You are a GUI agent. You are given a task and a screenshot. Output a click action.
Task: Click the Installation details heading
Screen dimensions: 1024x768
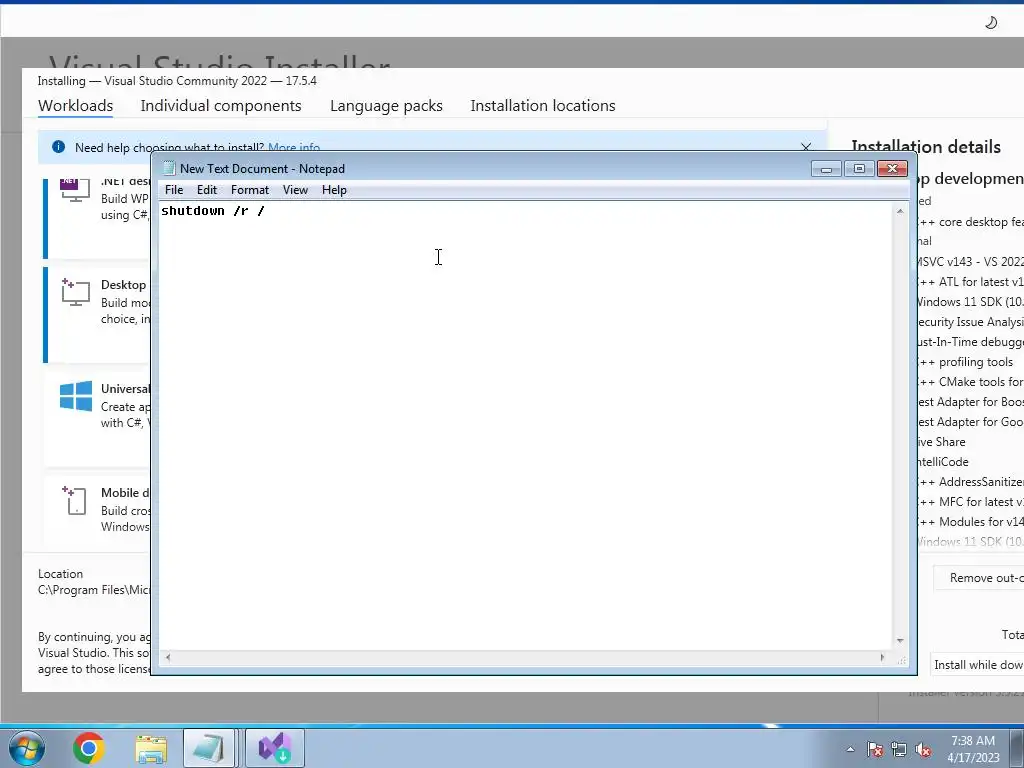coord(926,147)
